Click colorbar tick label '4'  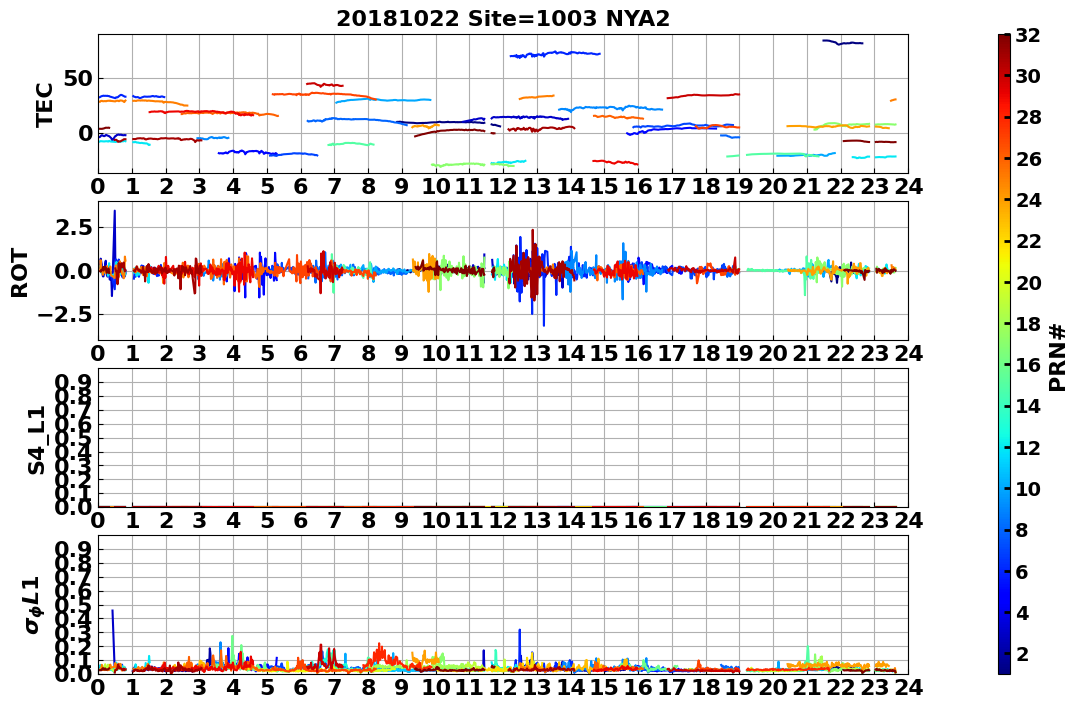[x=1021, y=612]
